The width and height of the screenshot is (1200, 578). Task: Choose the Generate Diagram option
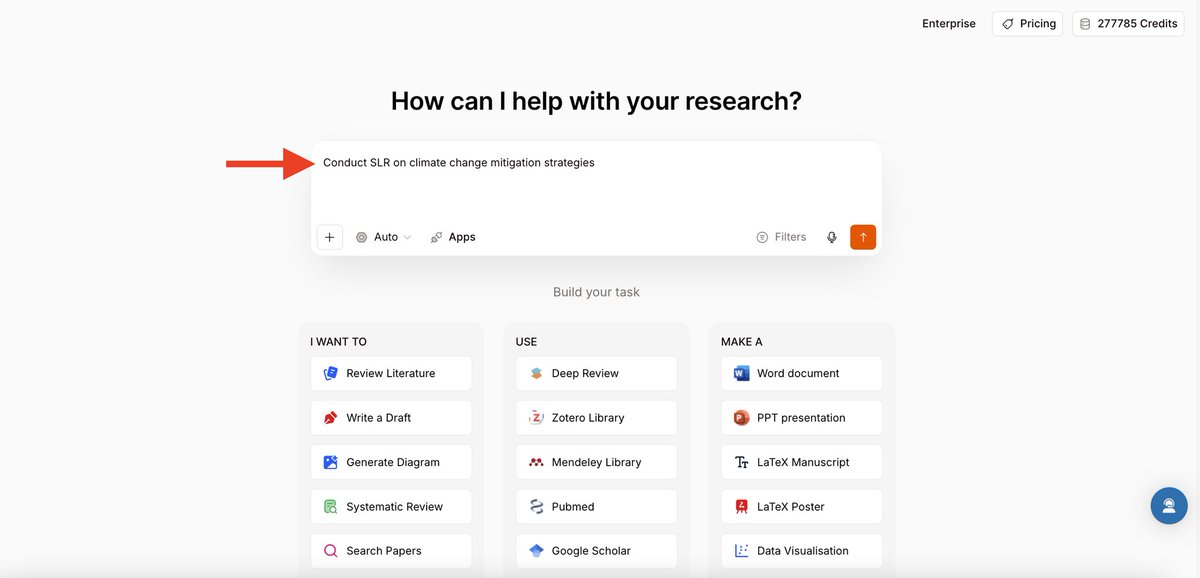(391, 462)
